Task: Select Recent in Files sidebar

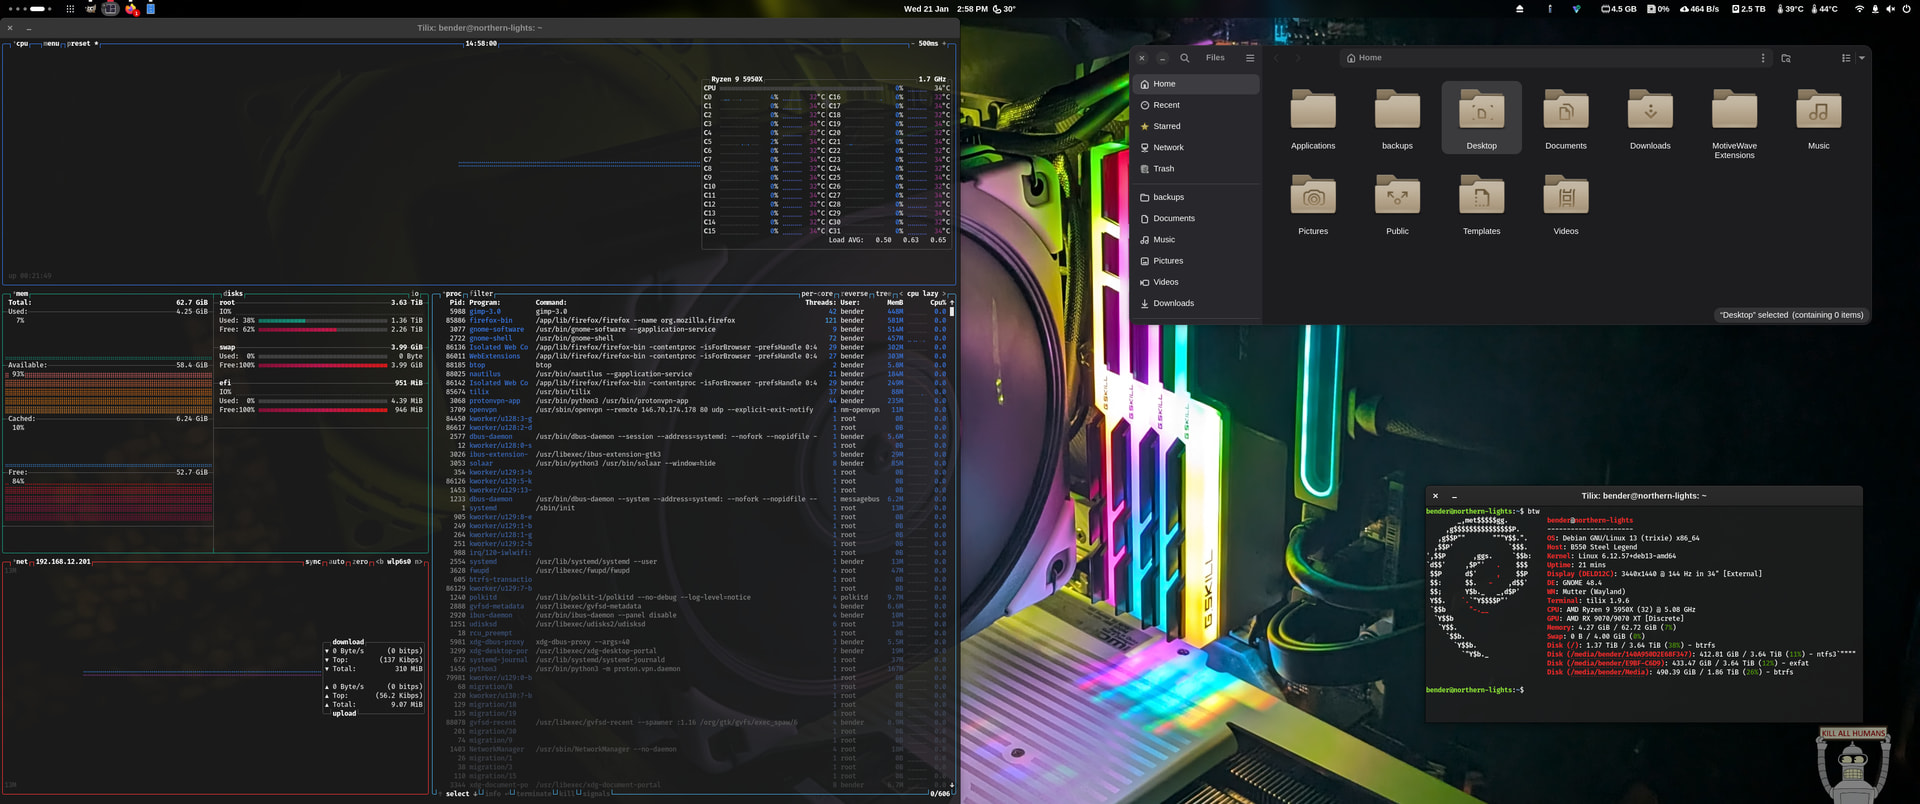Action: [x=1166, y=105]
